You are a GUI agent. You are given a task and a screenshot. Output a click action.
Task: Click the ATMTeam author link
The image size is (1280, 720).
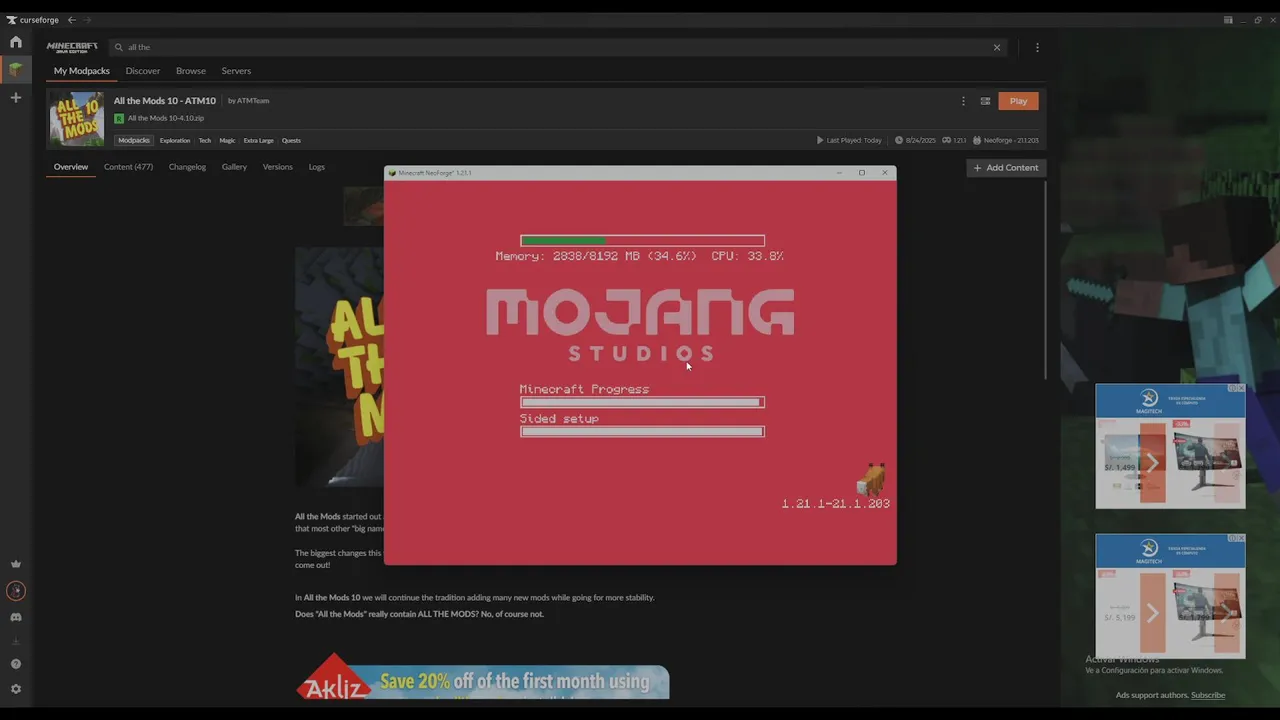coord(253,101)
